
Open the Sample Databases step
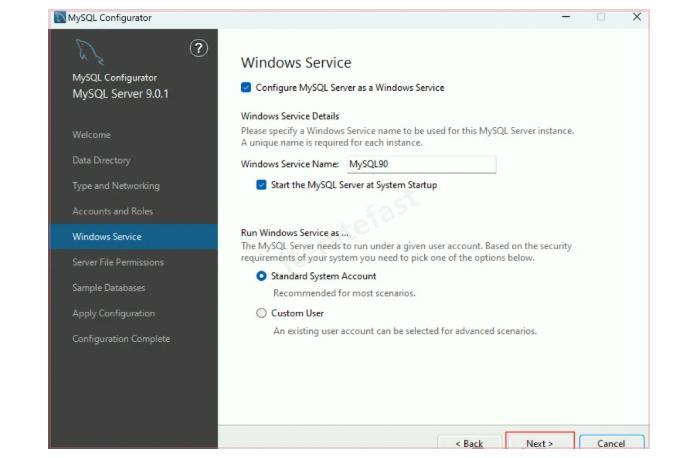pyautogui.click(x=109, y=288)
